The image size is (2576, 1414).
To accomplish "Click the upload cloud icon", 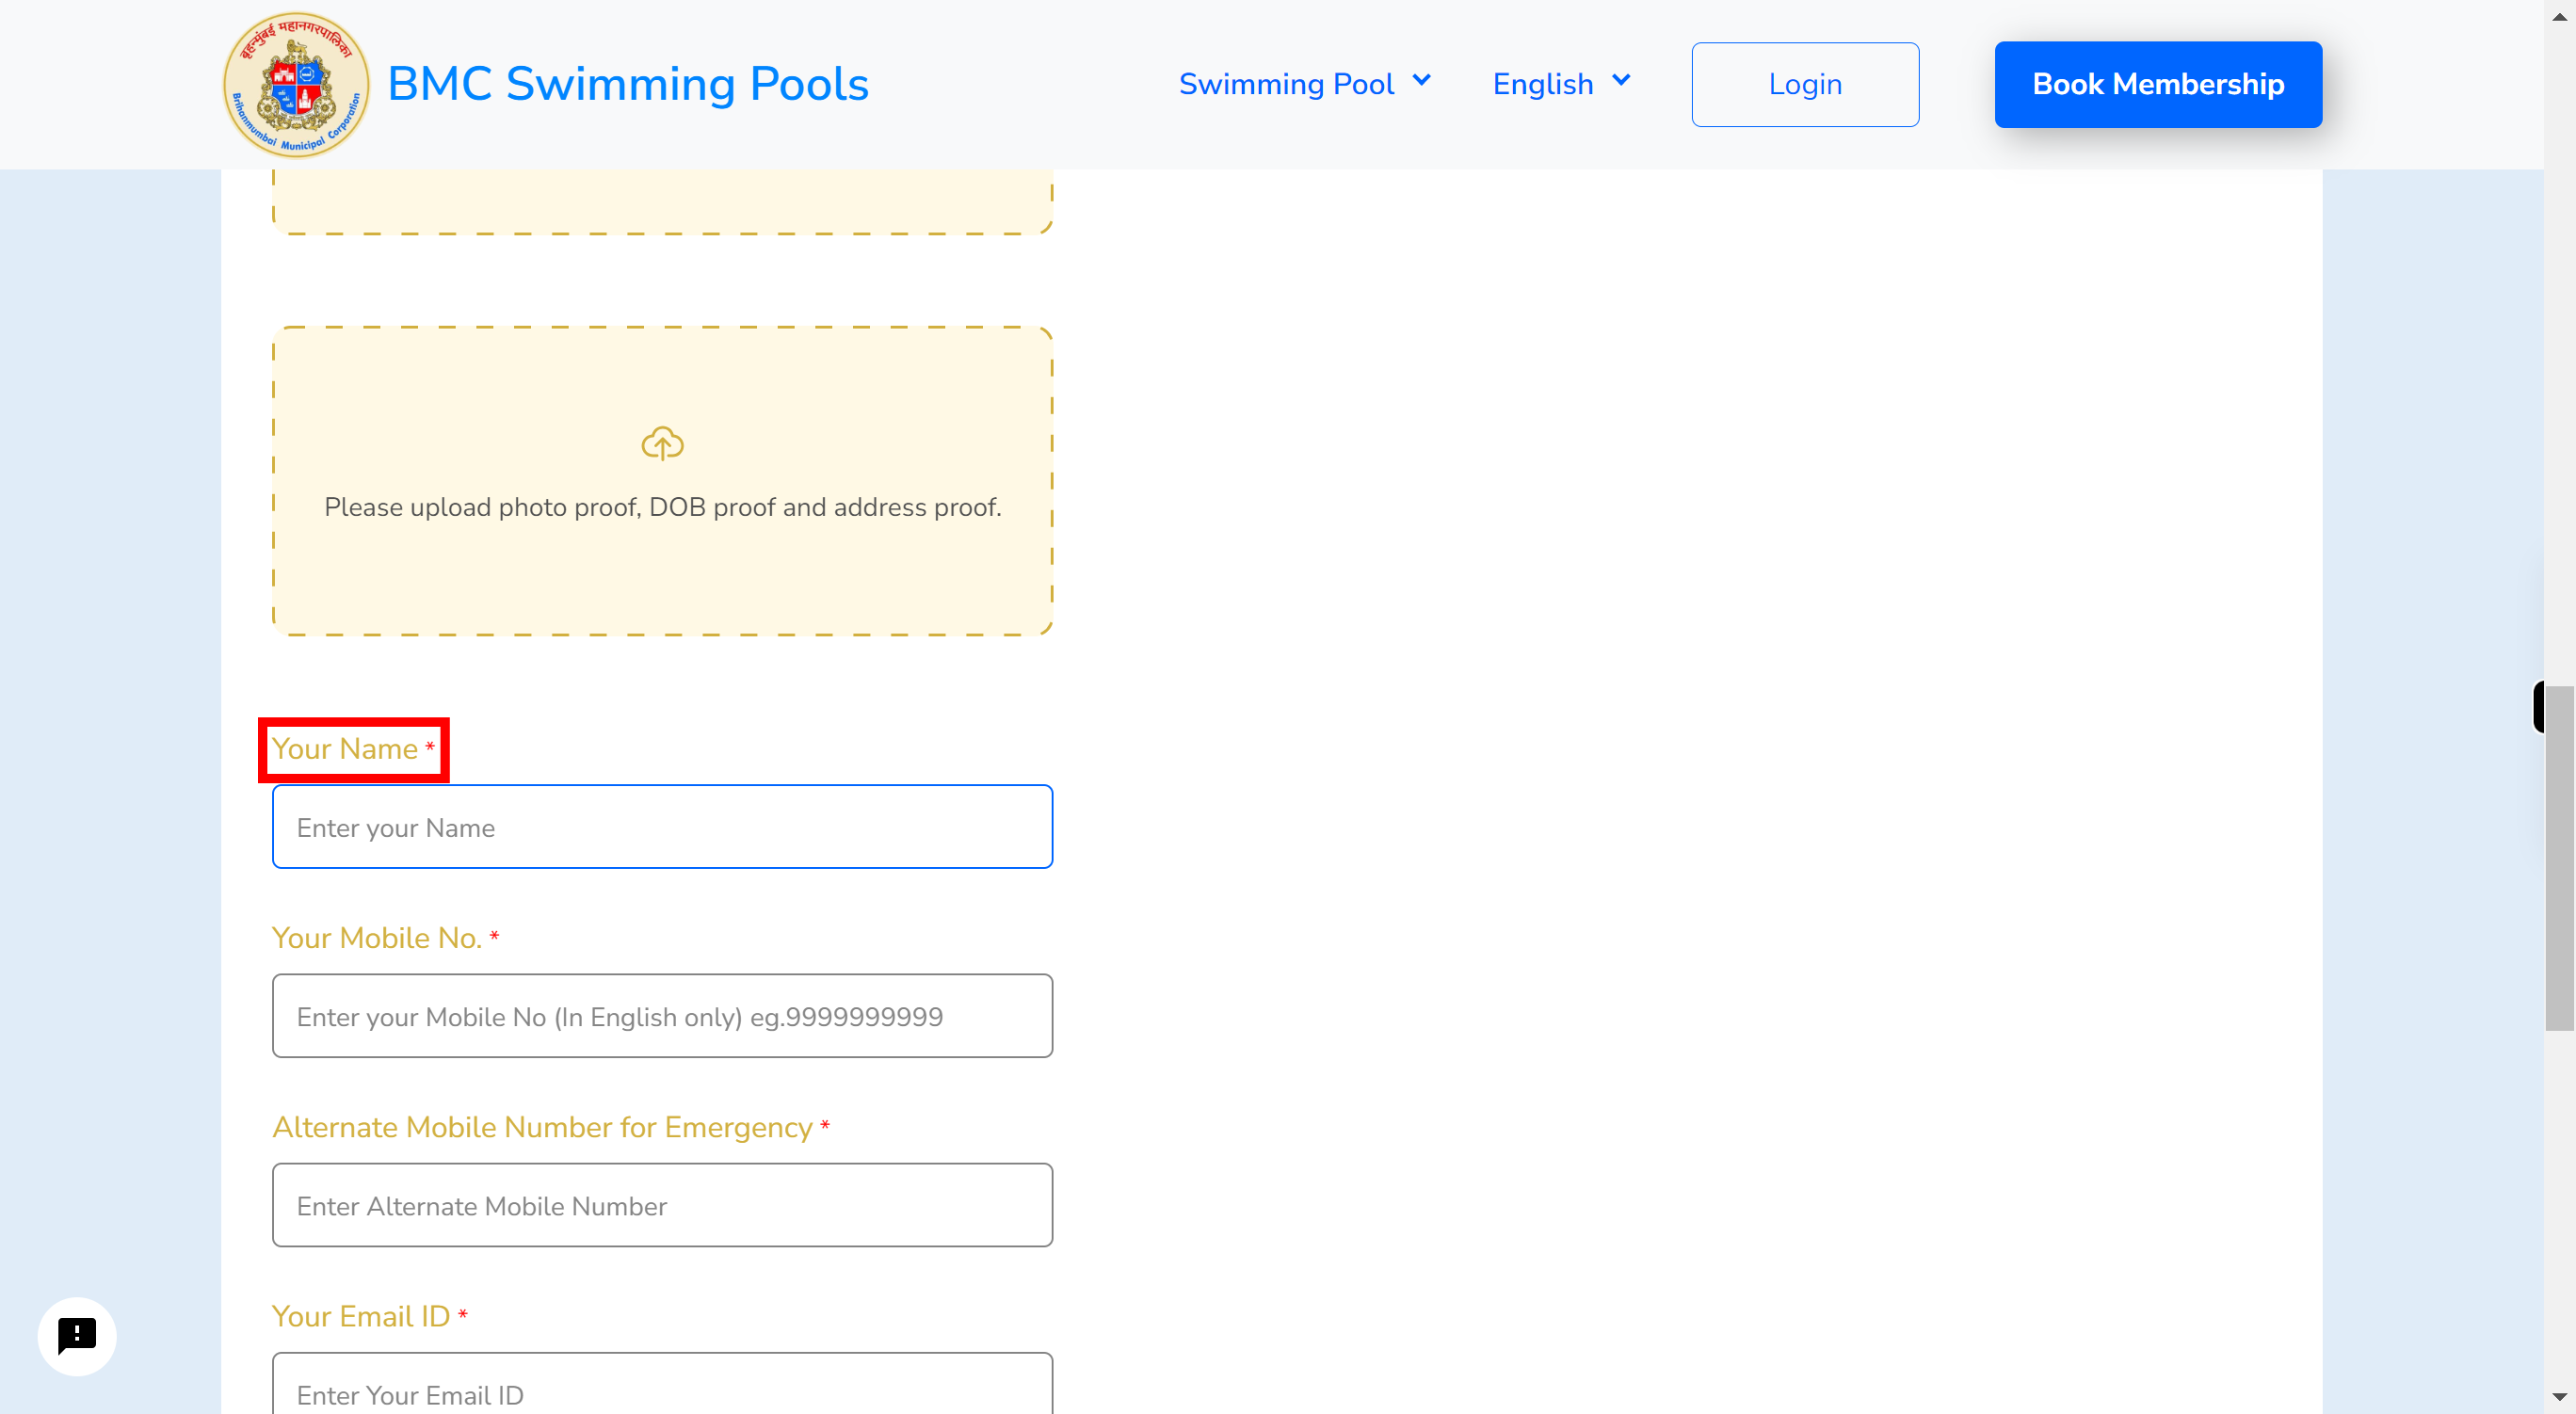I will 663,442.
